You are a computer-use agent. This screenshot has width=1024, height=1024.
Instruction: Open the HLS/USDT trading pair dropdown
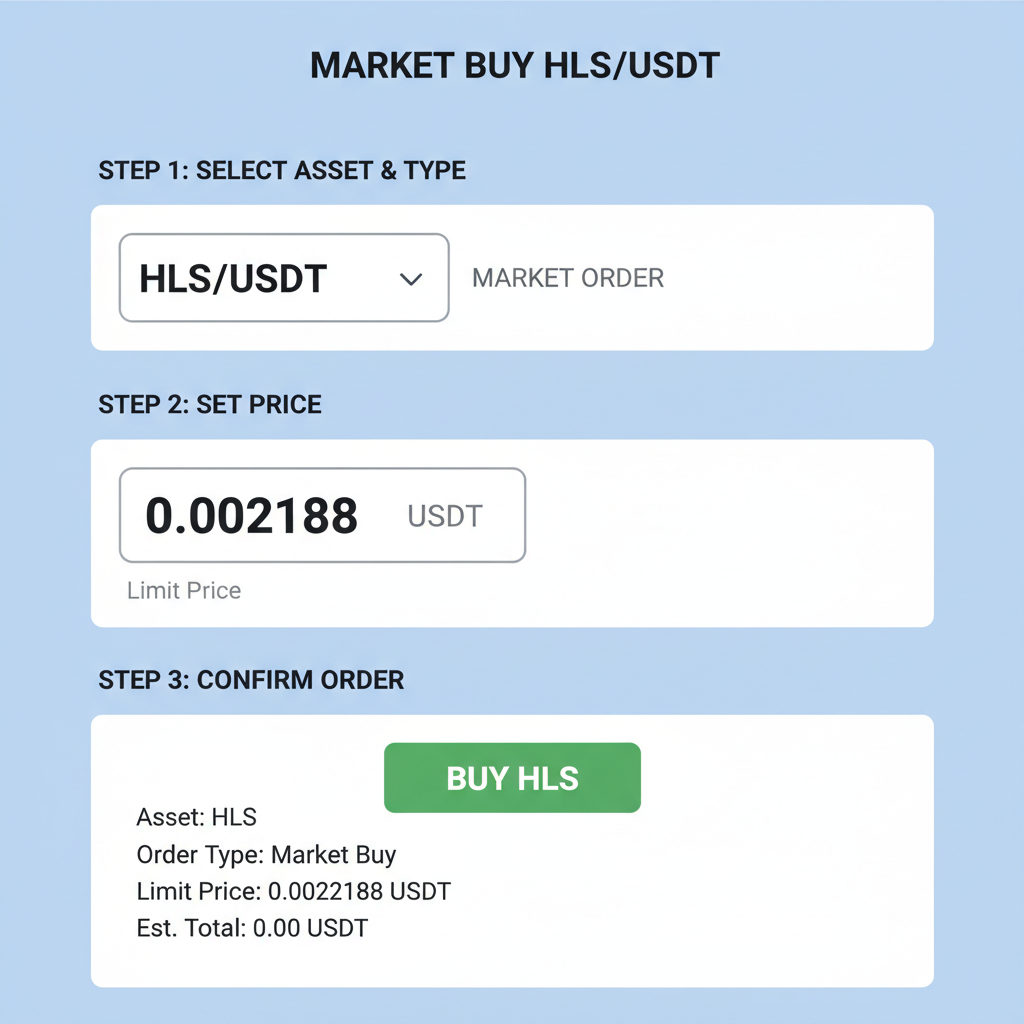tap(283, 278)
